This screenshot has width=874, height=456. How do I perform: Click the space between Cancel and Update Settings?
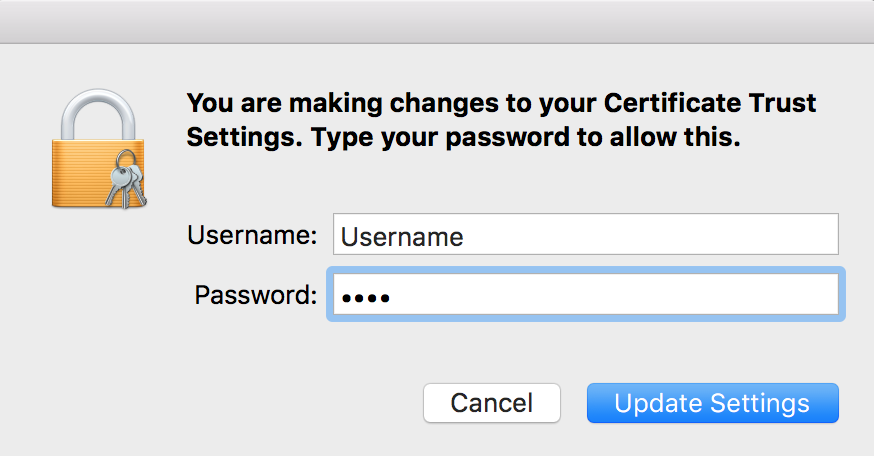pos(574,403)
